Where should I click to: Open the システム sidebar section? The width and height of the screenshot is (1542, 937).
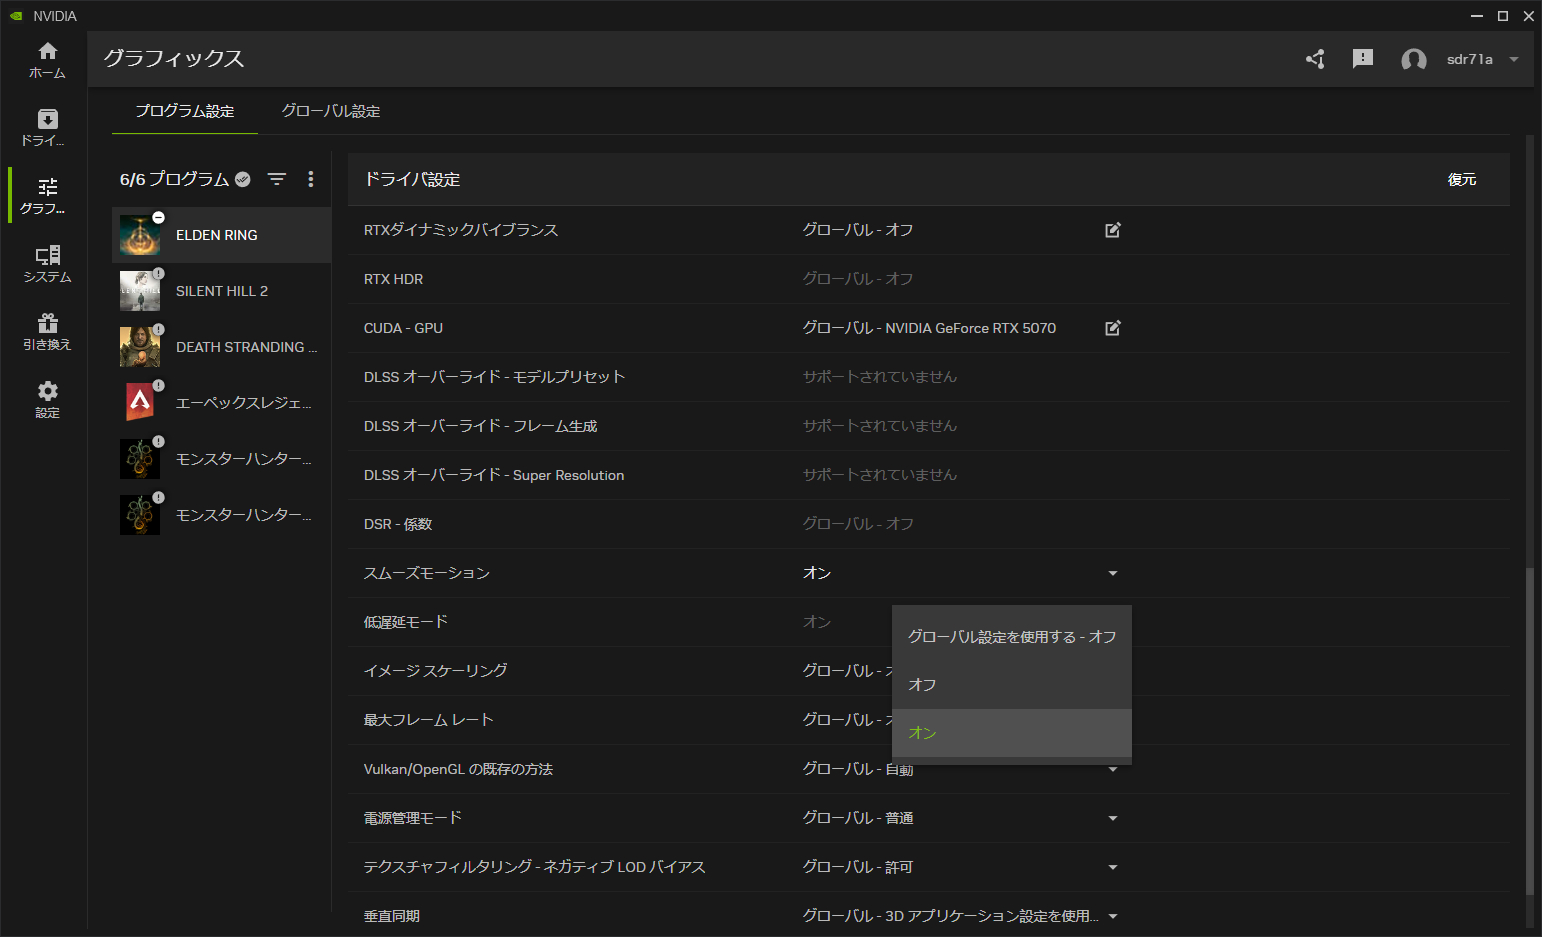(47, 264)
